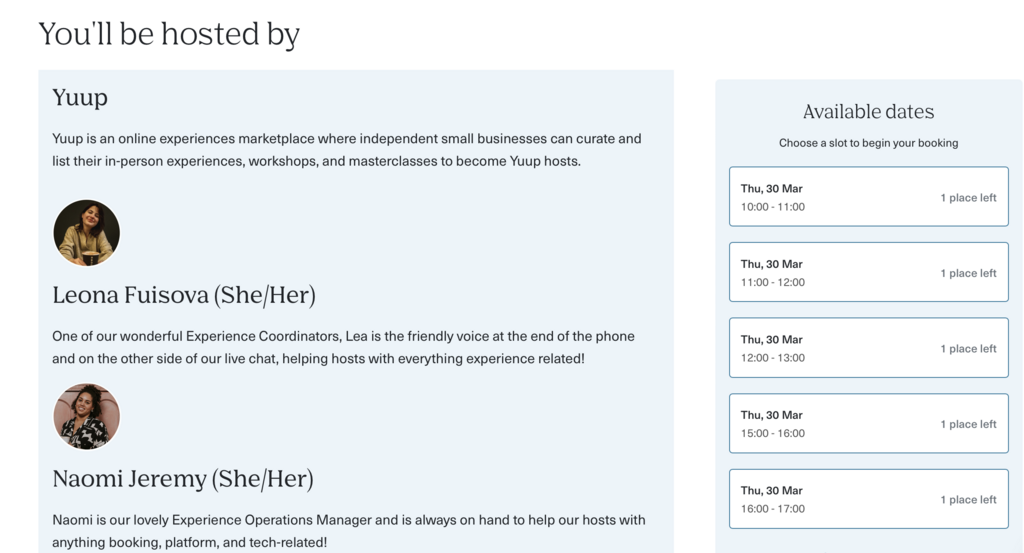Click "Choose a slot to begin your booking" text
This screenshot has height=553, width=1024.
point(869,143)
